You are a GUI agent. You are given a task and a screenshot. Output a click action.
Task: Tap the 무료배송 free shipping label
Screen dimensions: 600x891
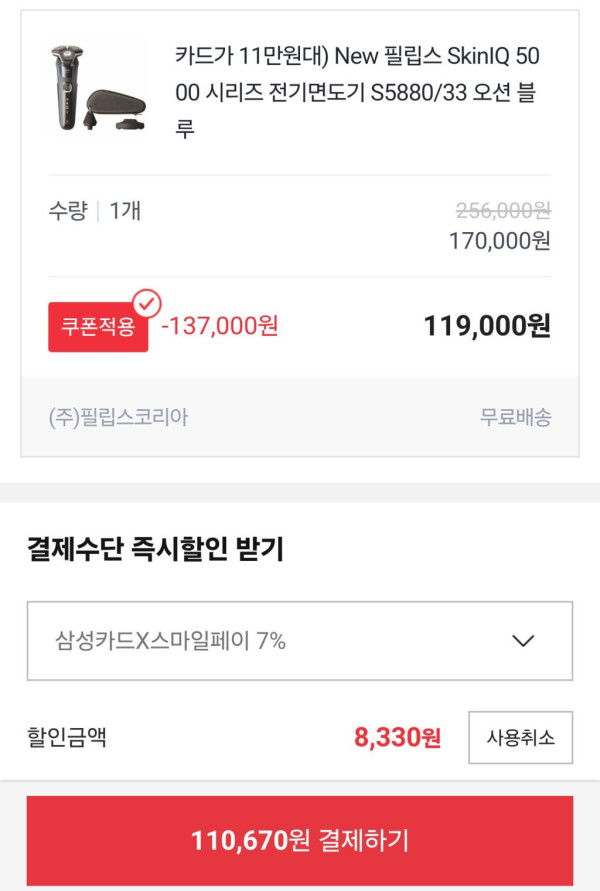tap(515, 418)
